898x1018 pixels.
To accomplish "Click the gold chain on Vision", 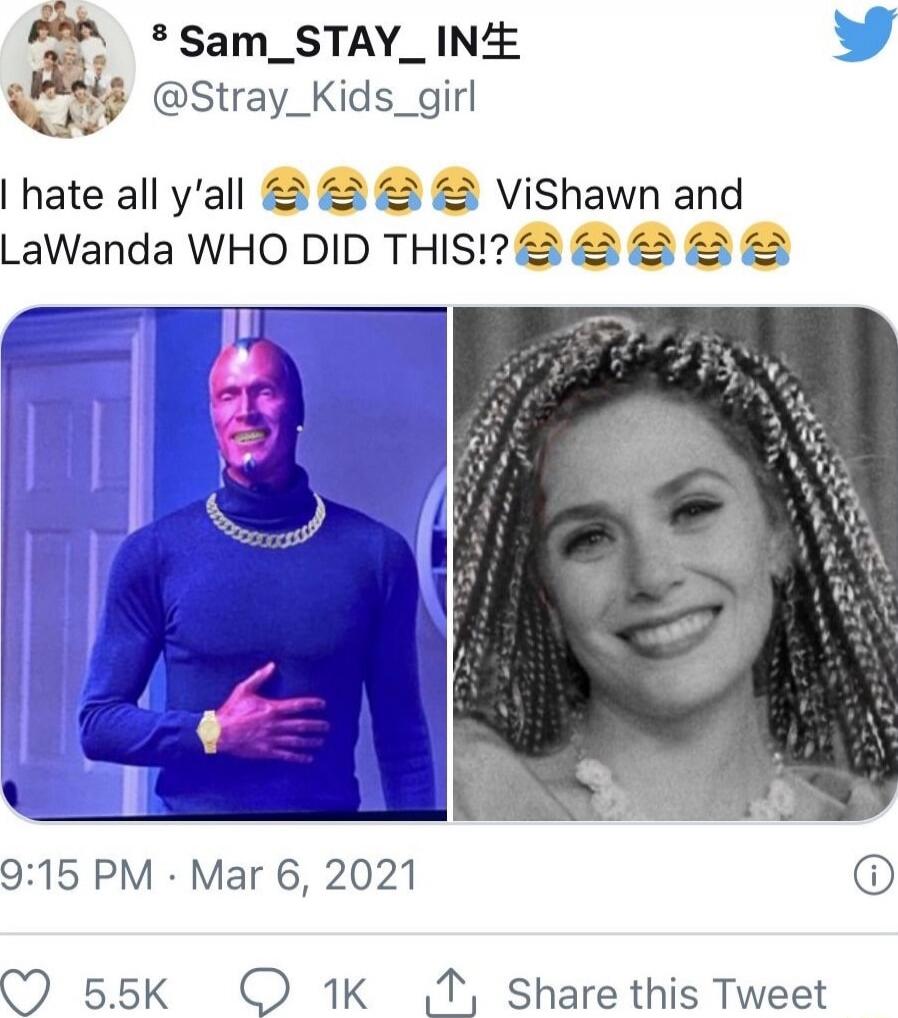I will coord(266,523).
